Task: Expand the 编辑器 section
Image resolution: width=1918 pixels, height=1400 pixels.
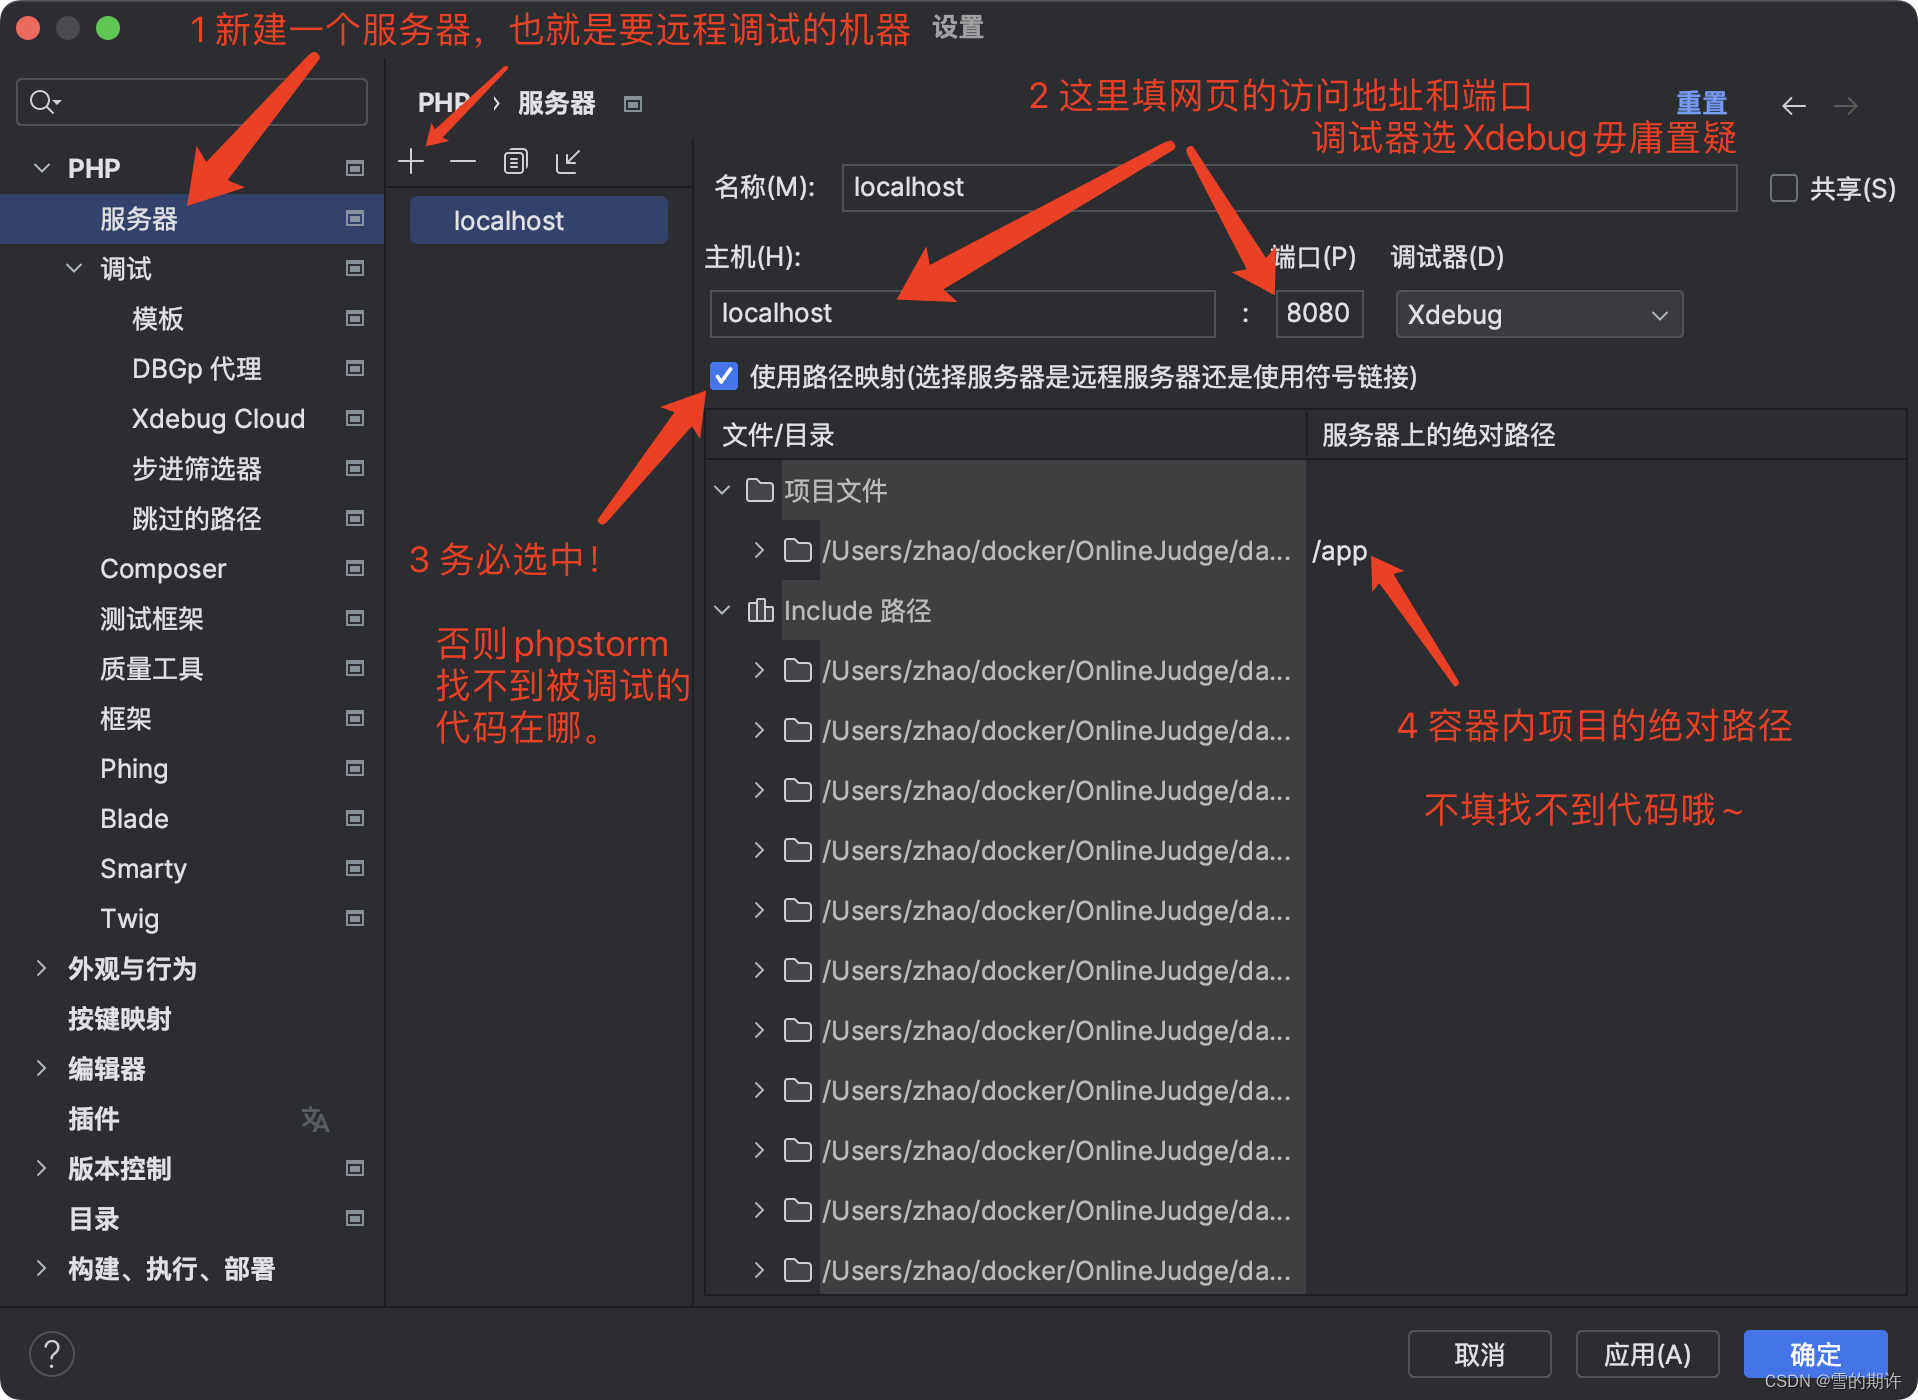Action: click(41, 1068)
